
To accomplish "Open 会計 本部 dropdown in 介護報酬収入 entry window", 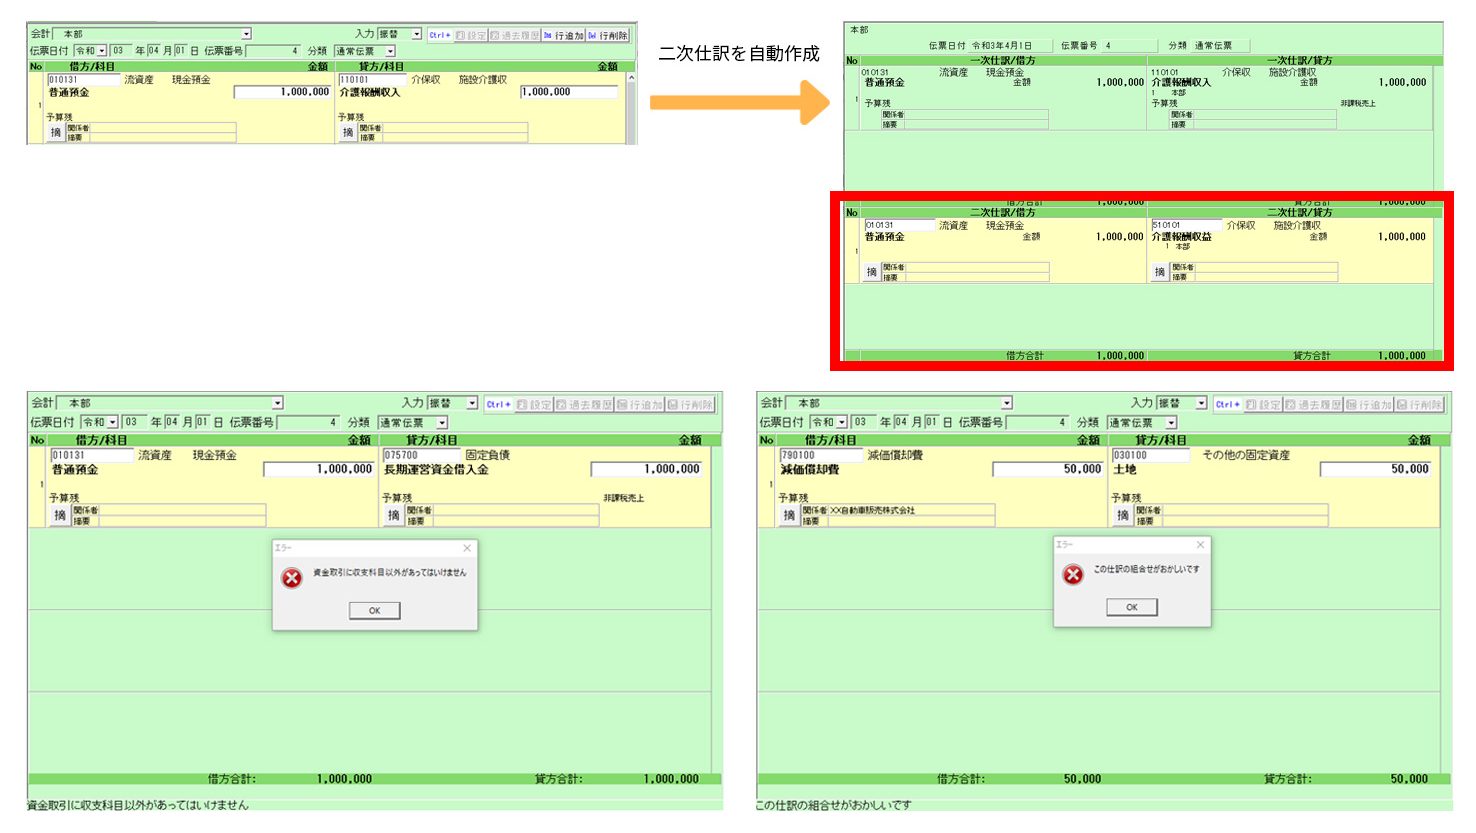I will [x=246, y=34].
